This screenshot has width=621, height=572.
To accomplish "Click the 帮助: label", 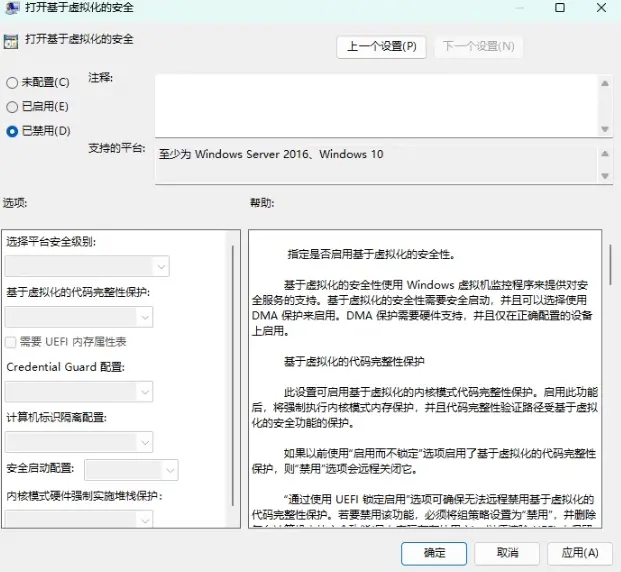I will coord(262,203).
